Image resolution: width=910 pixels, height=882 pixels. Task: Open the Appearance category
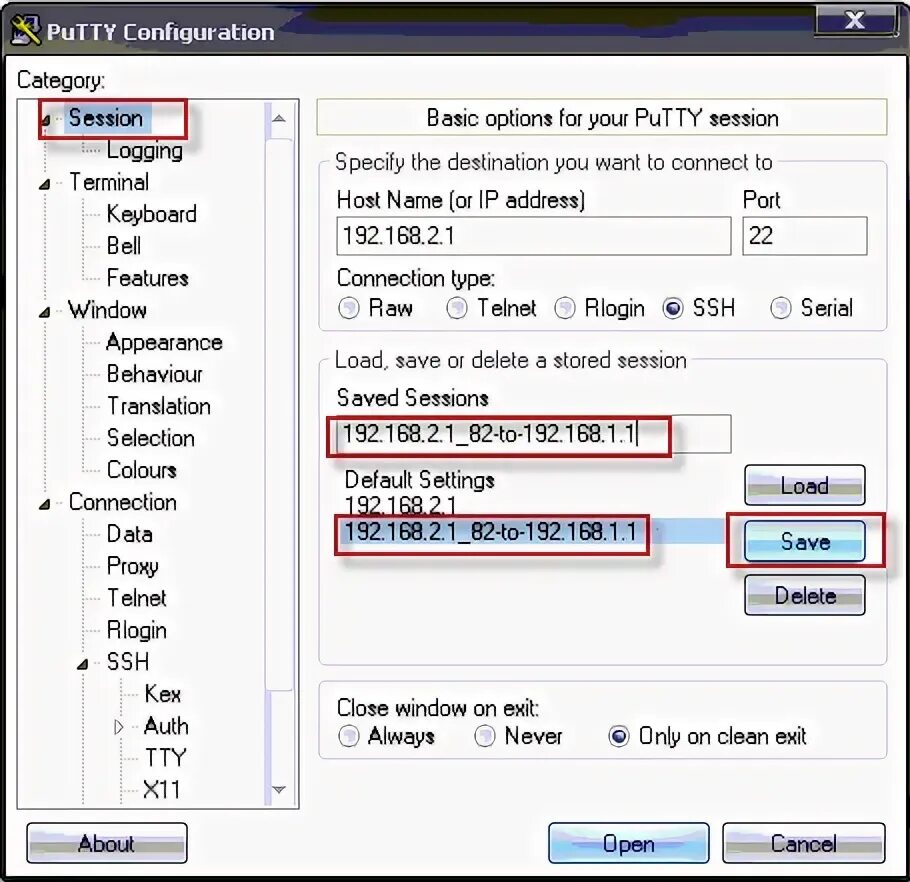164,342
